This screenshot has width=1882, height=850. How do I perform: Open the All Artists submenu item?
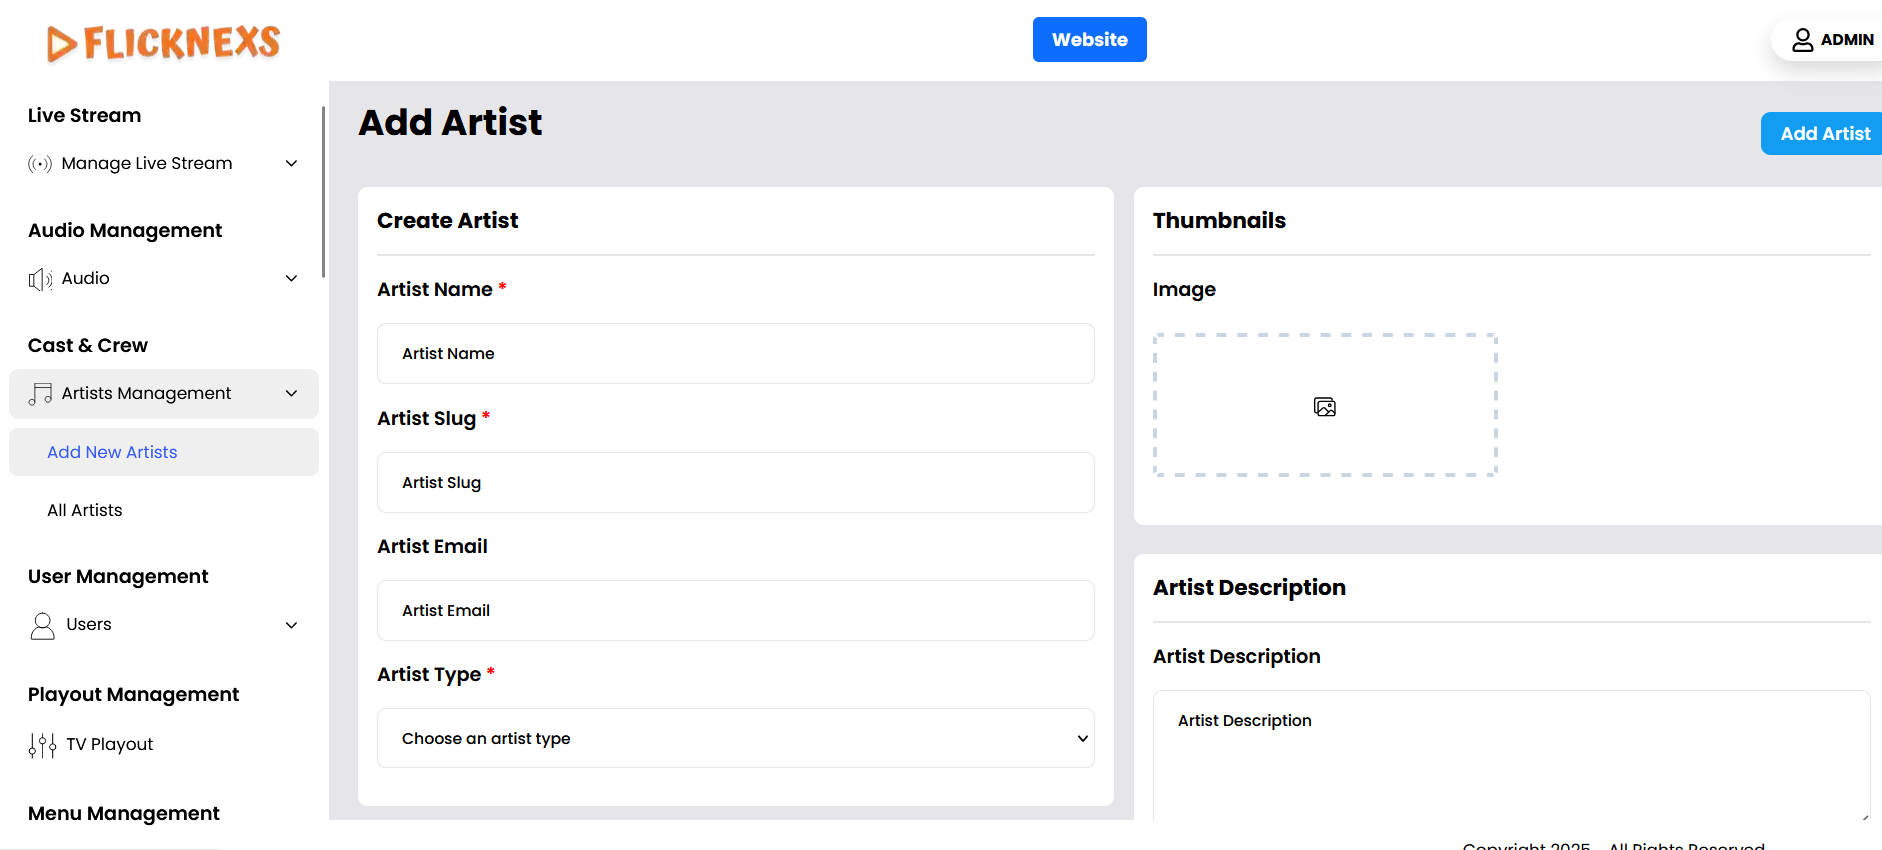pyautogui.click(x=85, y=510)
